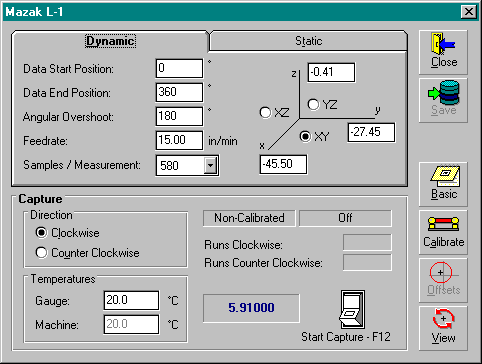Click the Start Capture - F12 label
Image resolution: width=482 pixels, height=364 pixels.
(x=346, y=337)
